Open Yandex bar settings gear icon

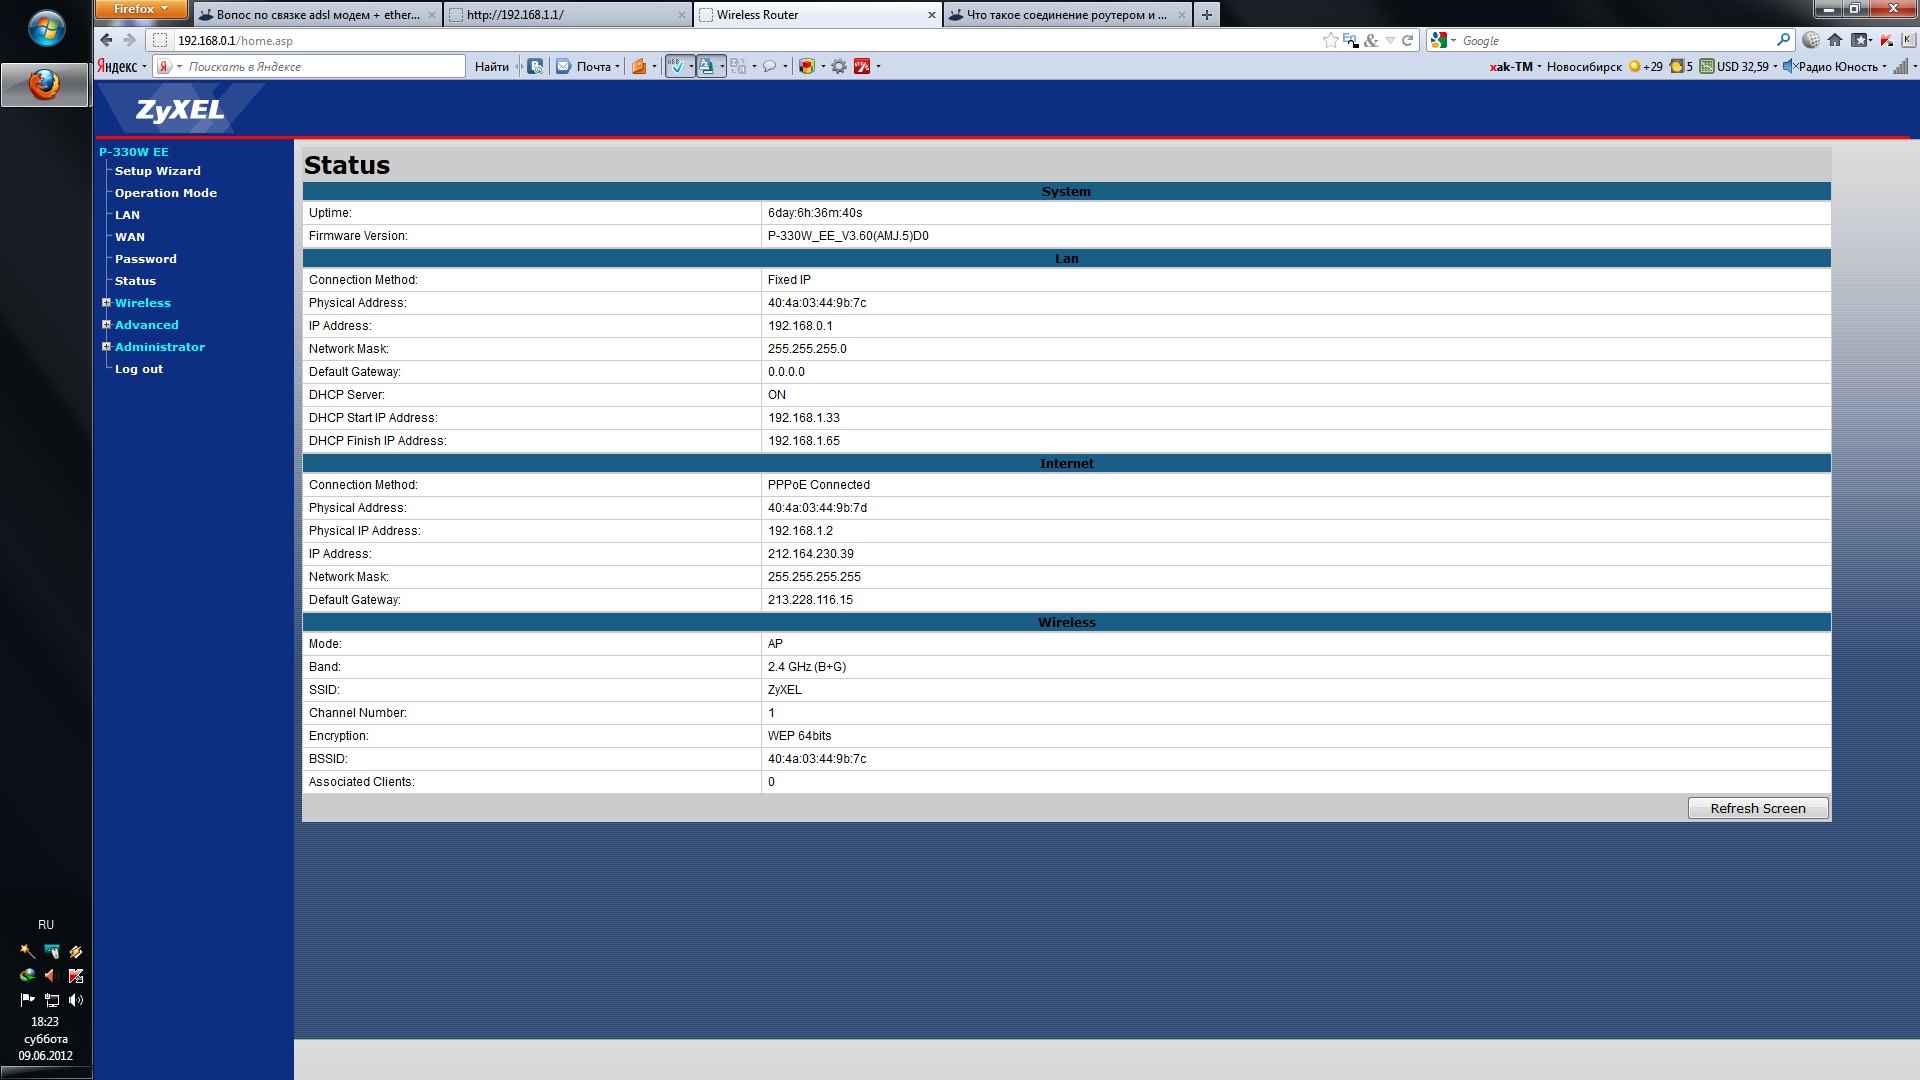click(x=839, y=67)
